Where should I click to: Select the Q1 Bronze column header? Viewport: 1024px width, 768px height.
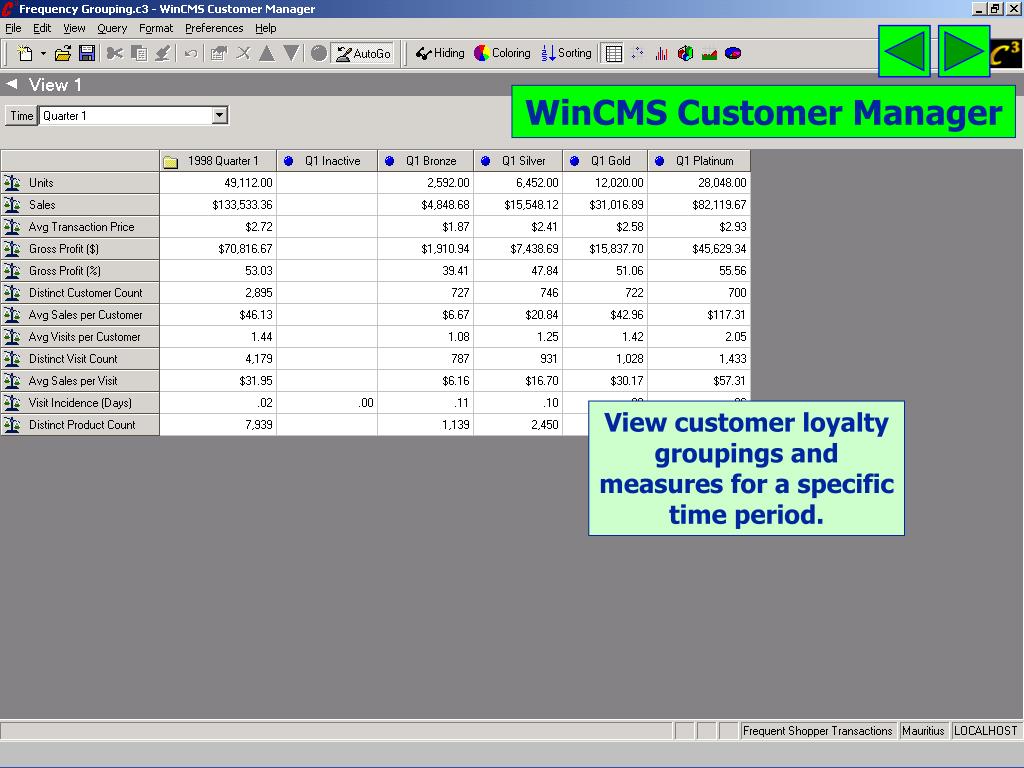[426, 161]
